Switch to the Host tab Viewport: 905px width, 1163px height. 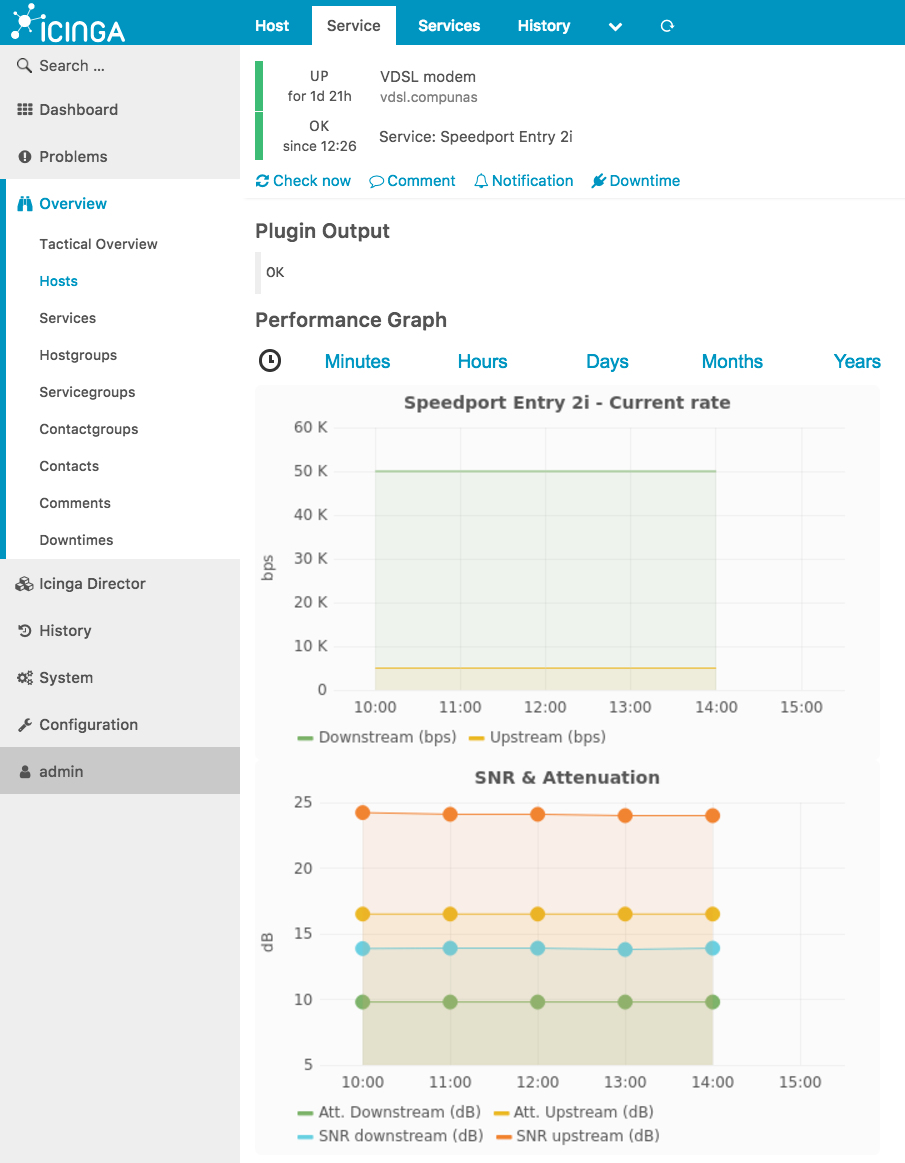[x=272, y=25]
